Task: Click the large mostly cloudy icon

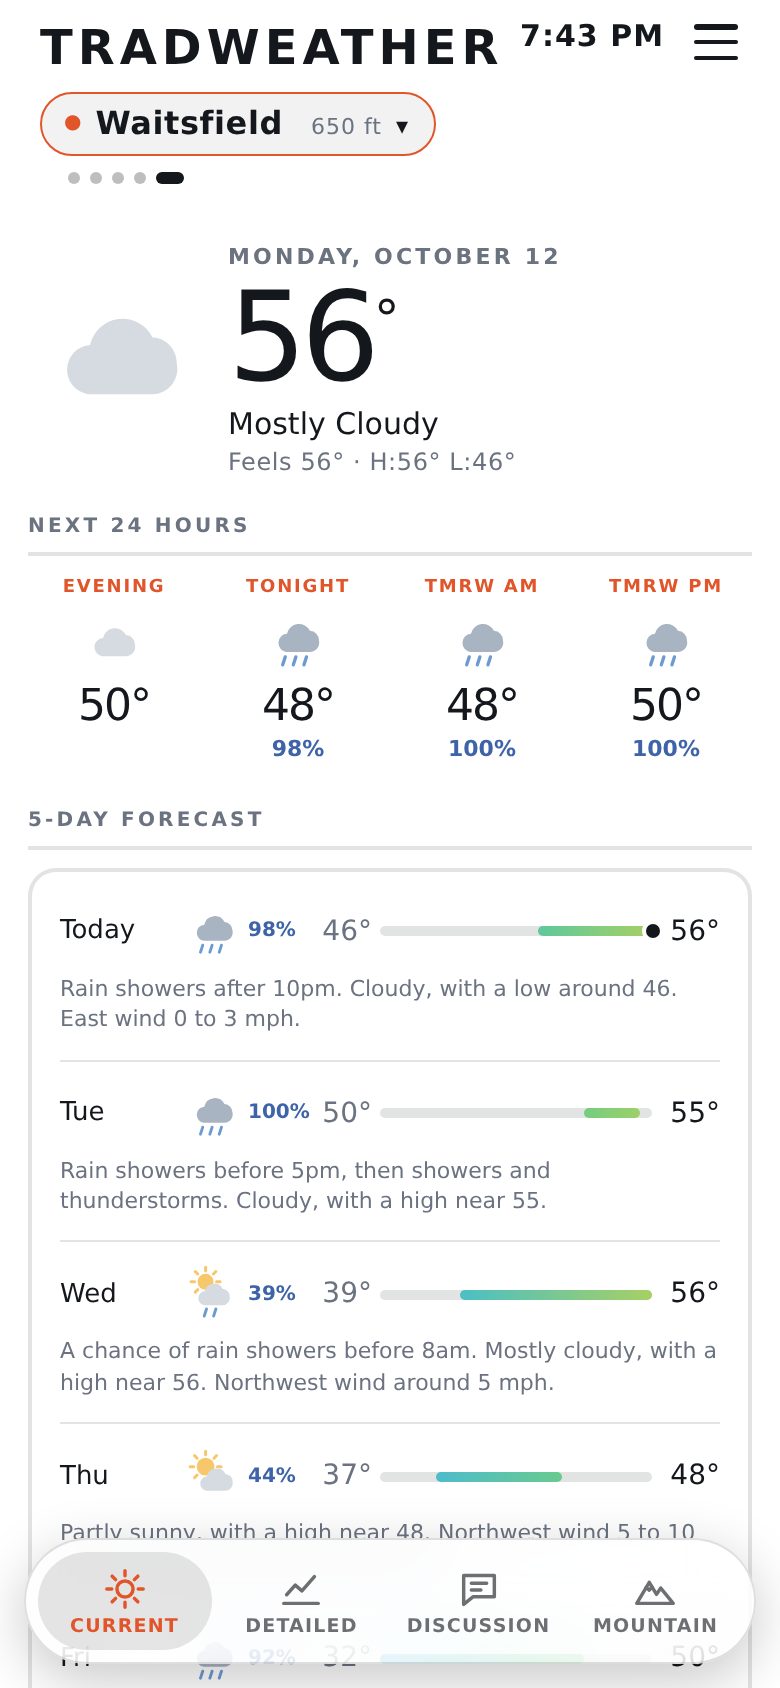Action: (122, 357)
